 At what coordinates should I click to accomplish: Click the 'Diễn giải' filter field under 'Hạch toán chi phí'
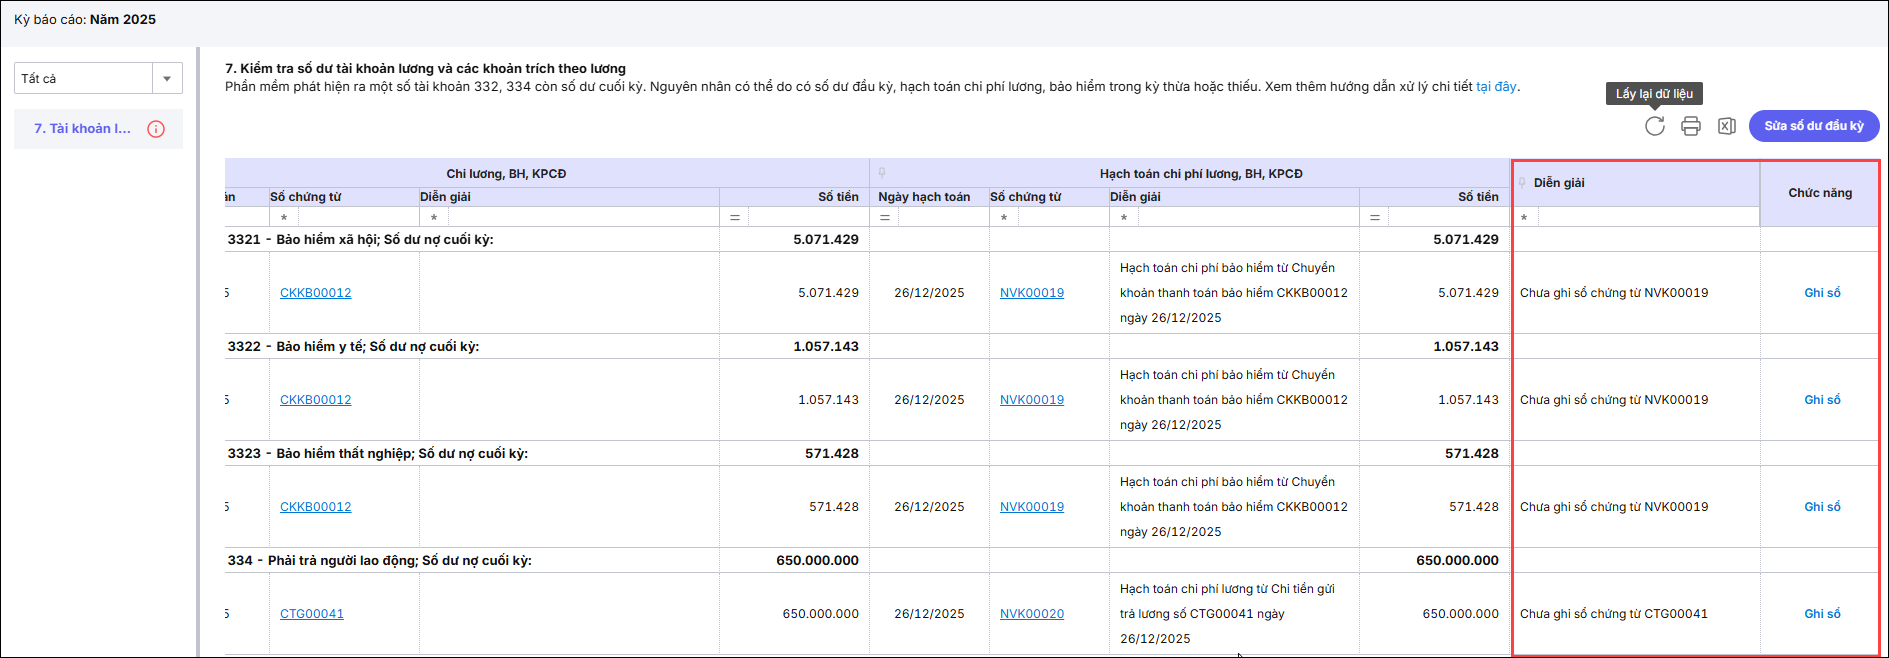tap(1247, 217)
